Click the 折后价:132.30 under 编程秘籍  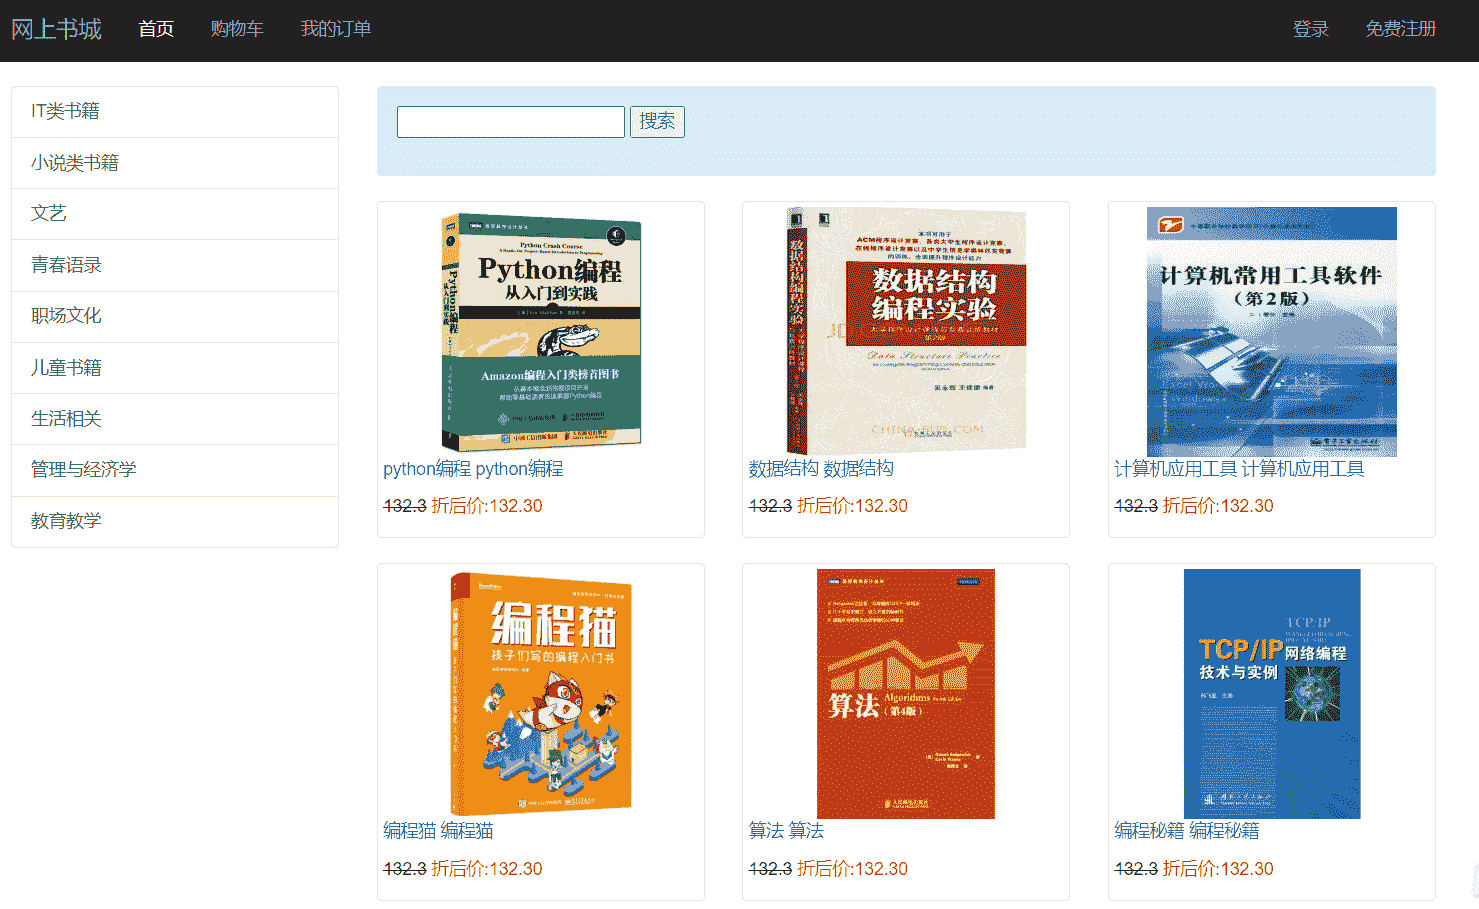1218,869
